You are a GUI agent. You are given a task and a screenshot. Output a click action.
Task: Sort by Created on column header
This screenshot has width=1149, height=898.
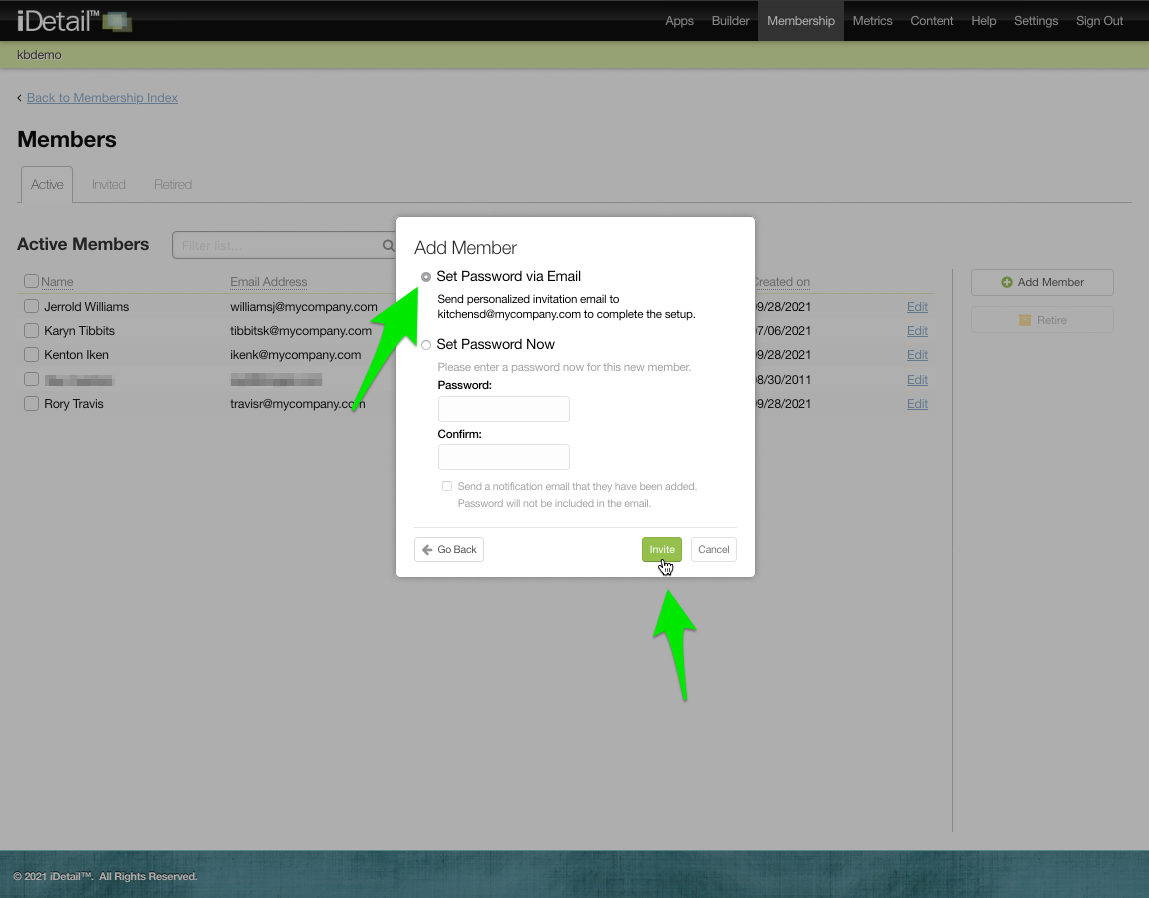click(x=782, y=281)
